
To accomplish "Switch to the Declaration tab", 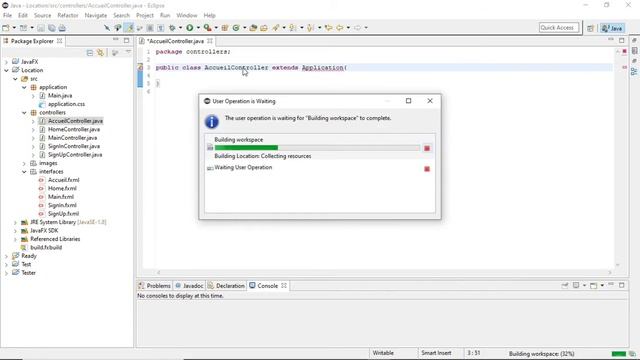I will pos(226,286).
